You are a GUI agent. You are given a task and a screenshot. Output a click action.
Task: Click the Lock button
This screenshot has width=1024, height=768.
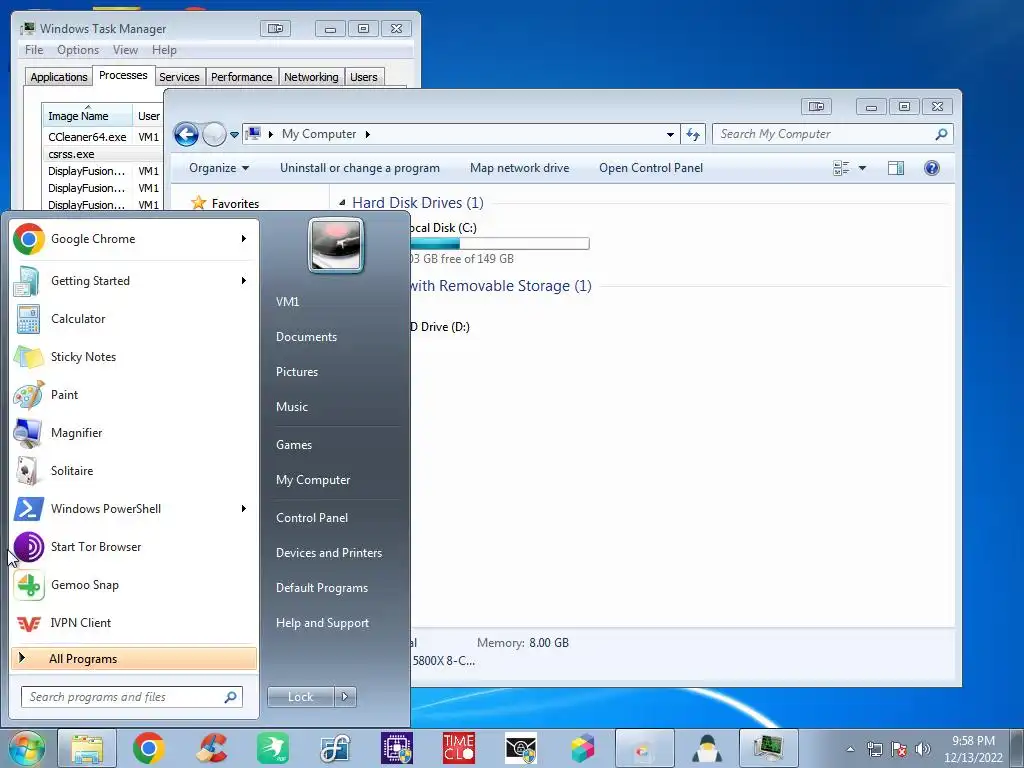point(300,697)
